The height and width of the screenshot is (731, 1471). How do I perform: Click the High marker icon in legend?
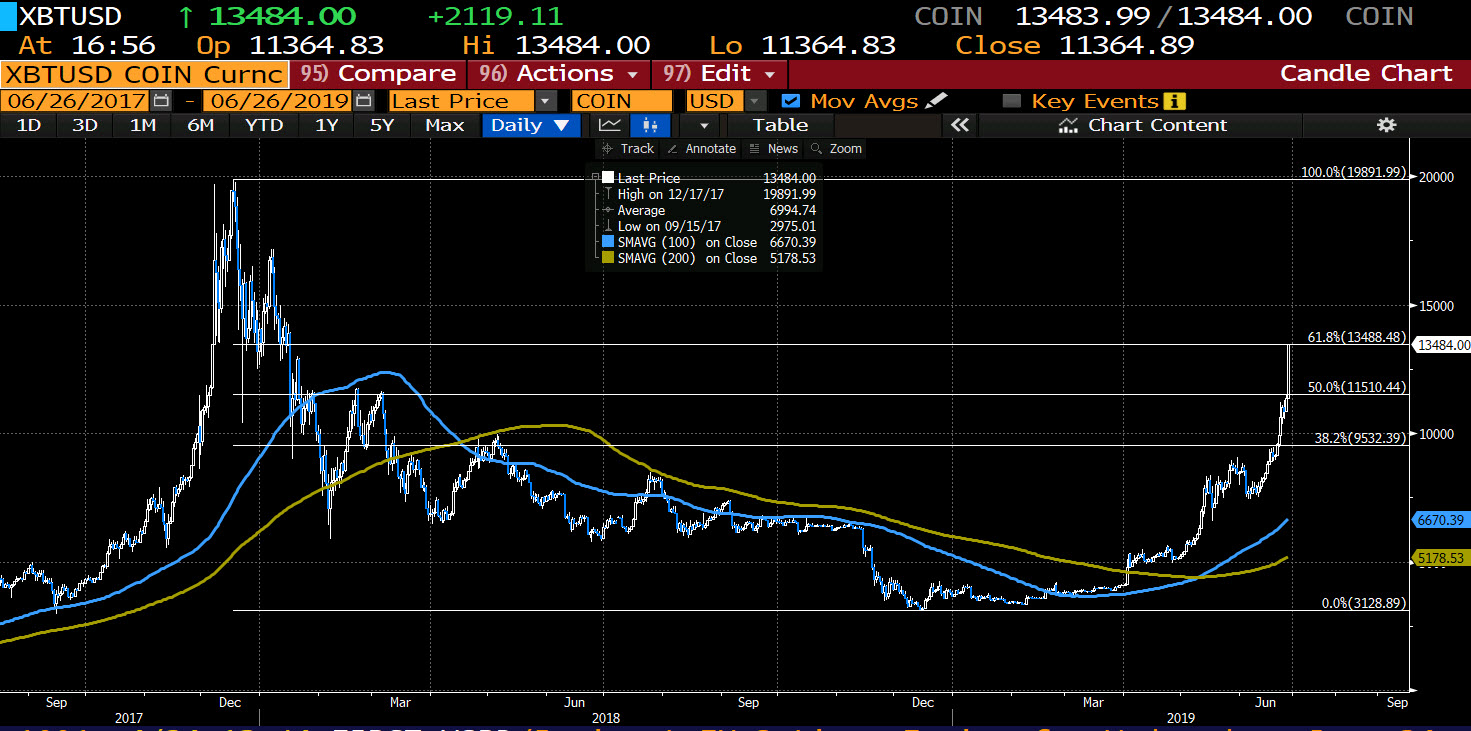[x=608, y=194]
